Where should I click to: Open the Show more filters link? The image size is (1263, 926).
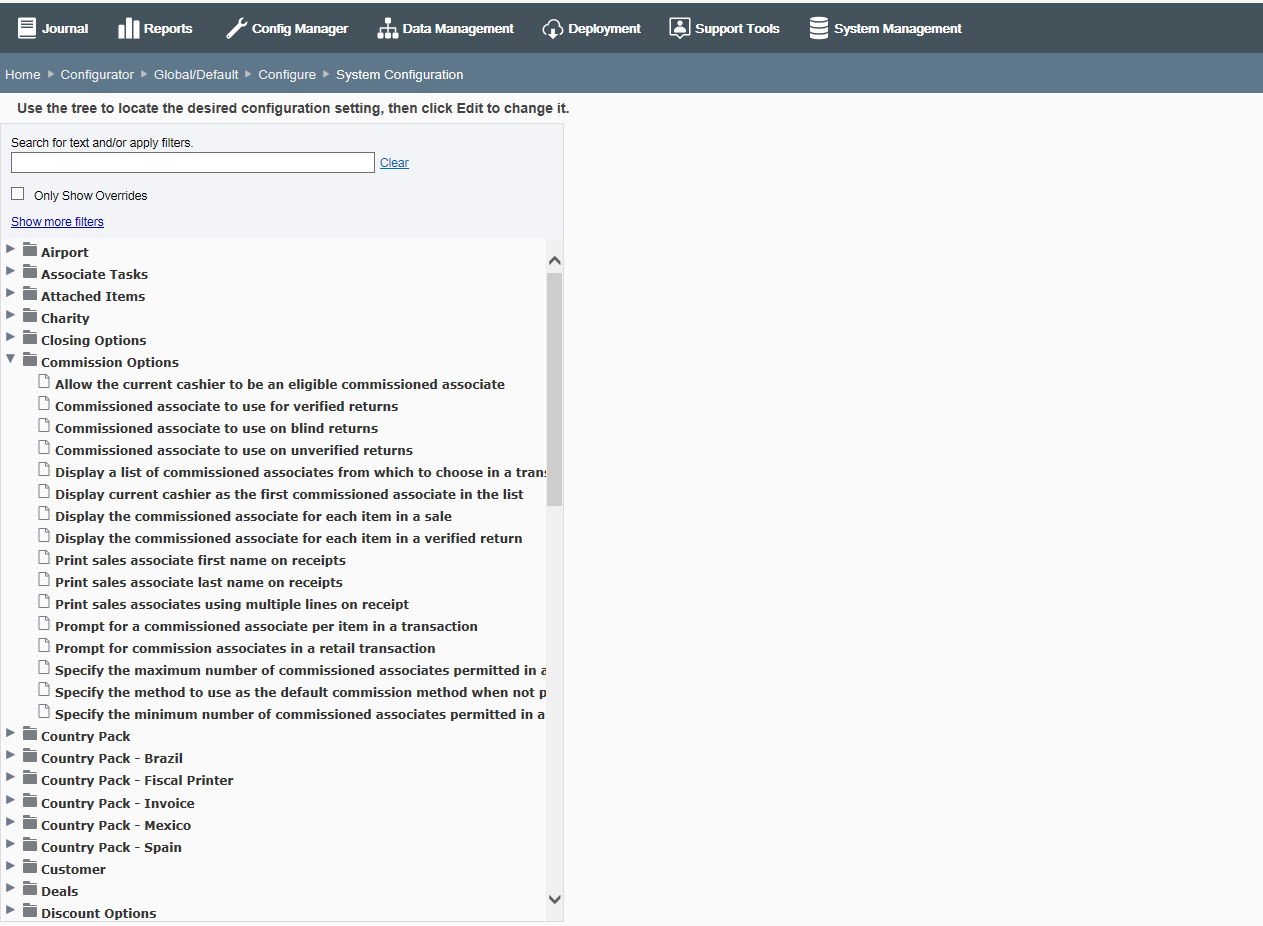[56, 221]
